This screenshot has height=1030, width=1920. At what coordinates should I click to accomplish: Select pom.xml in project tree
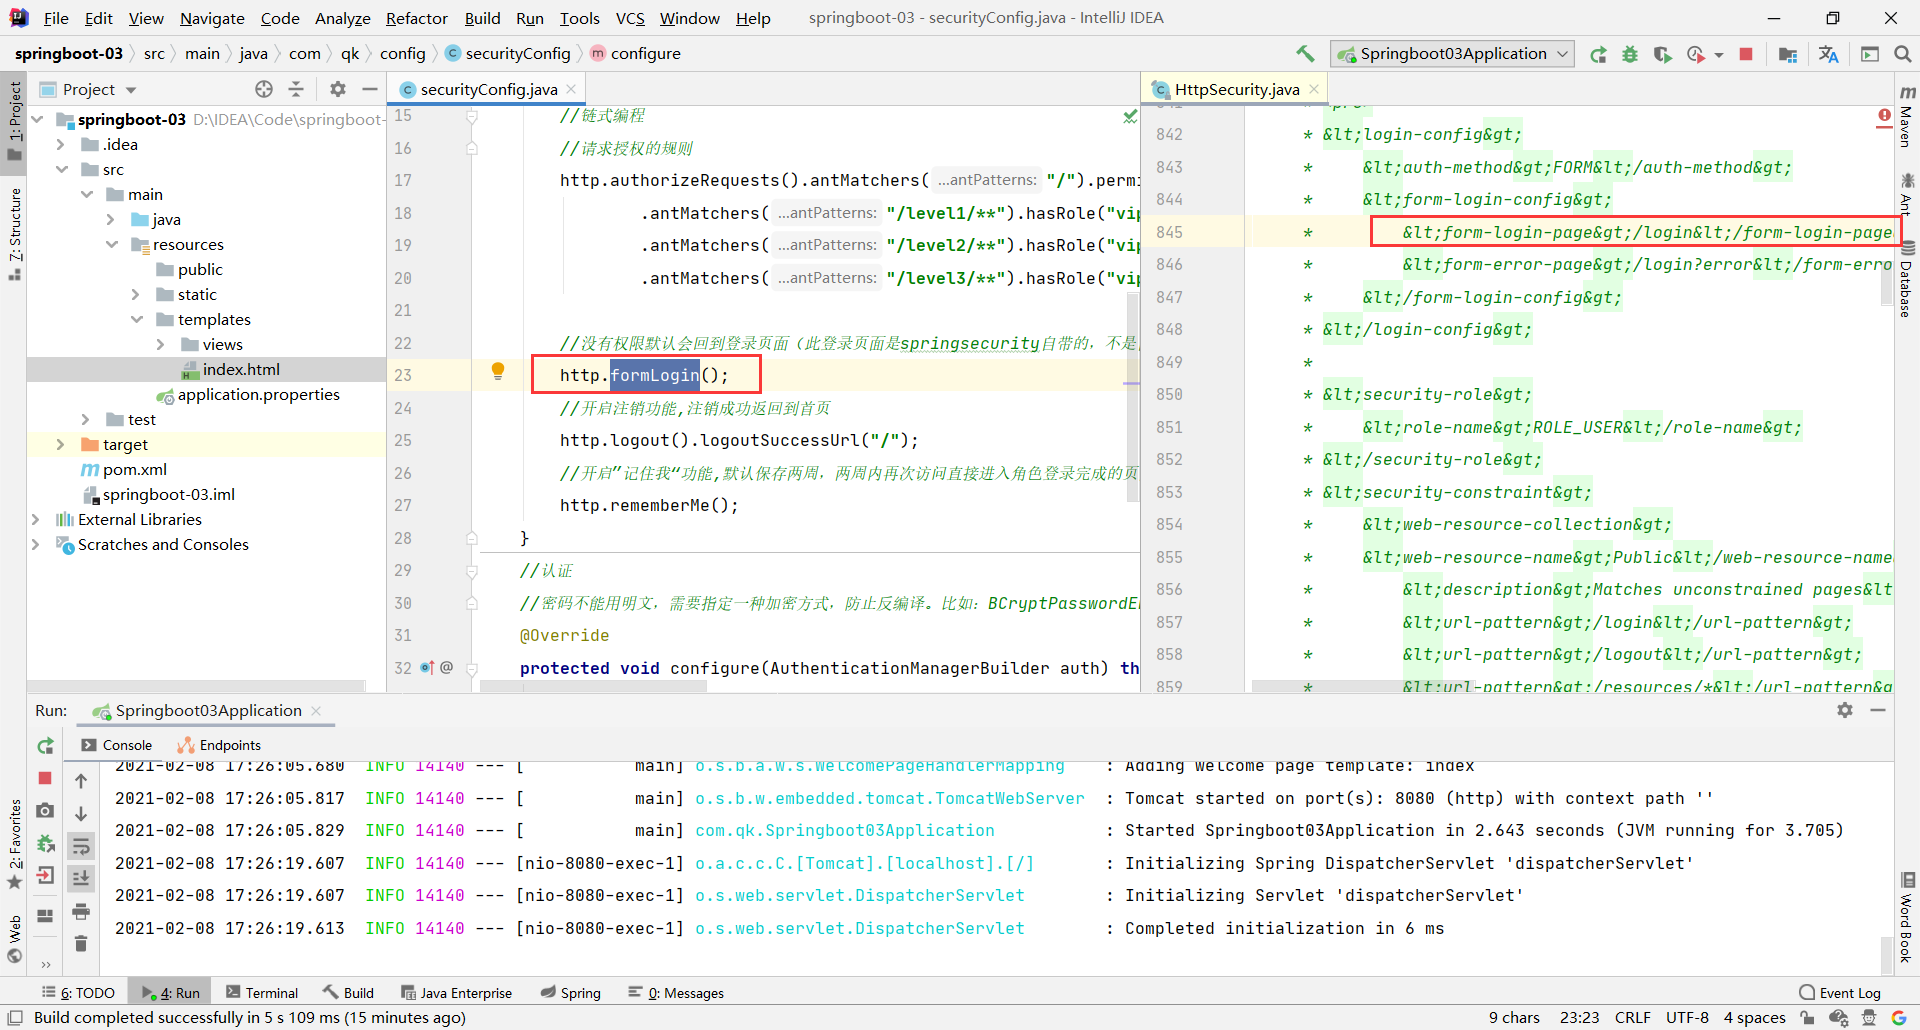coord(134,470)
